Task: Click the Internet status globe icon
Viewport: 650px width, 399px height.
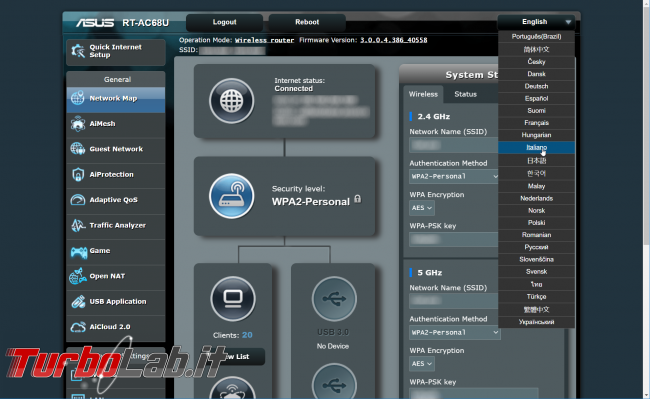Action: click(x=231, y=101)
